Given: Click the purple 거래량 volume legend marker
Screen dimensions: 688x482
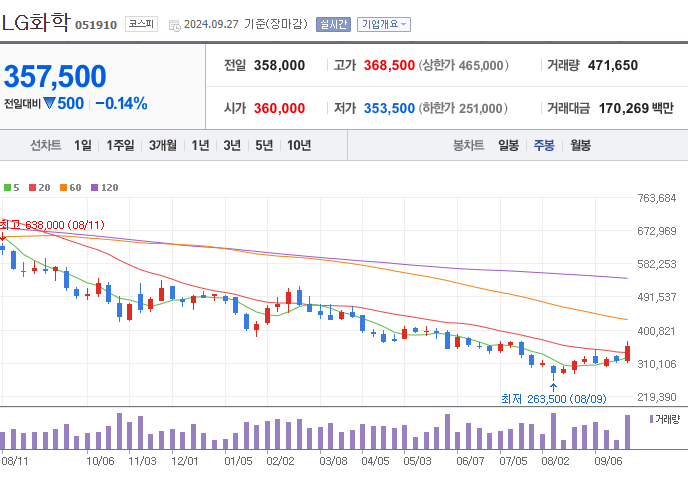Looking at the screenshot, I should point(652,419).
